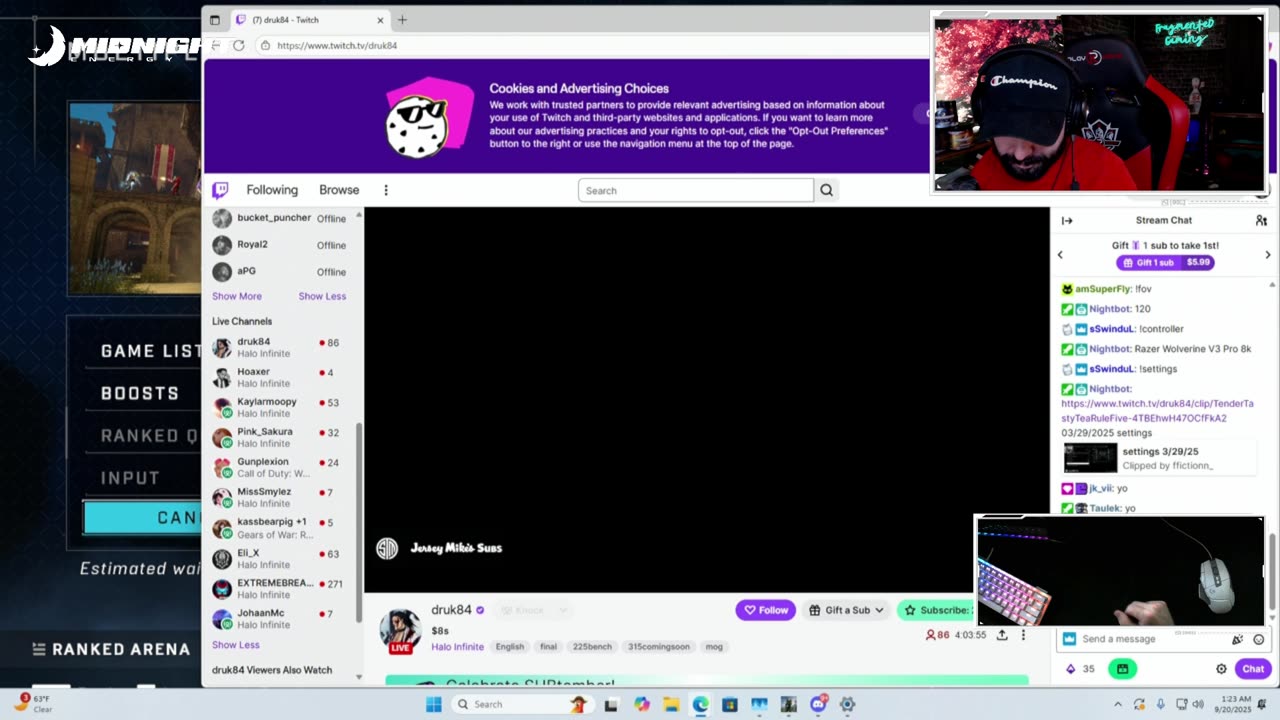Show previous chat banner with left chevron
Viewport: 1280px width, 720px height.
[1061, 254]
